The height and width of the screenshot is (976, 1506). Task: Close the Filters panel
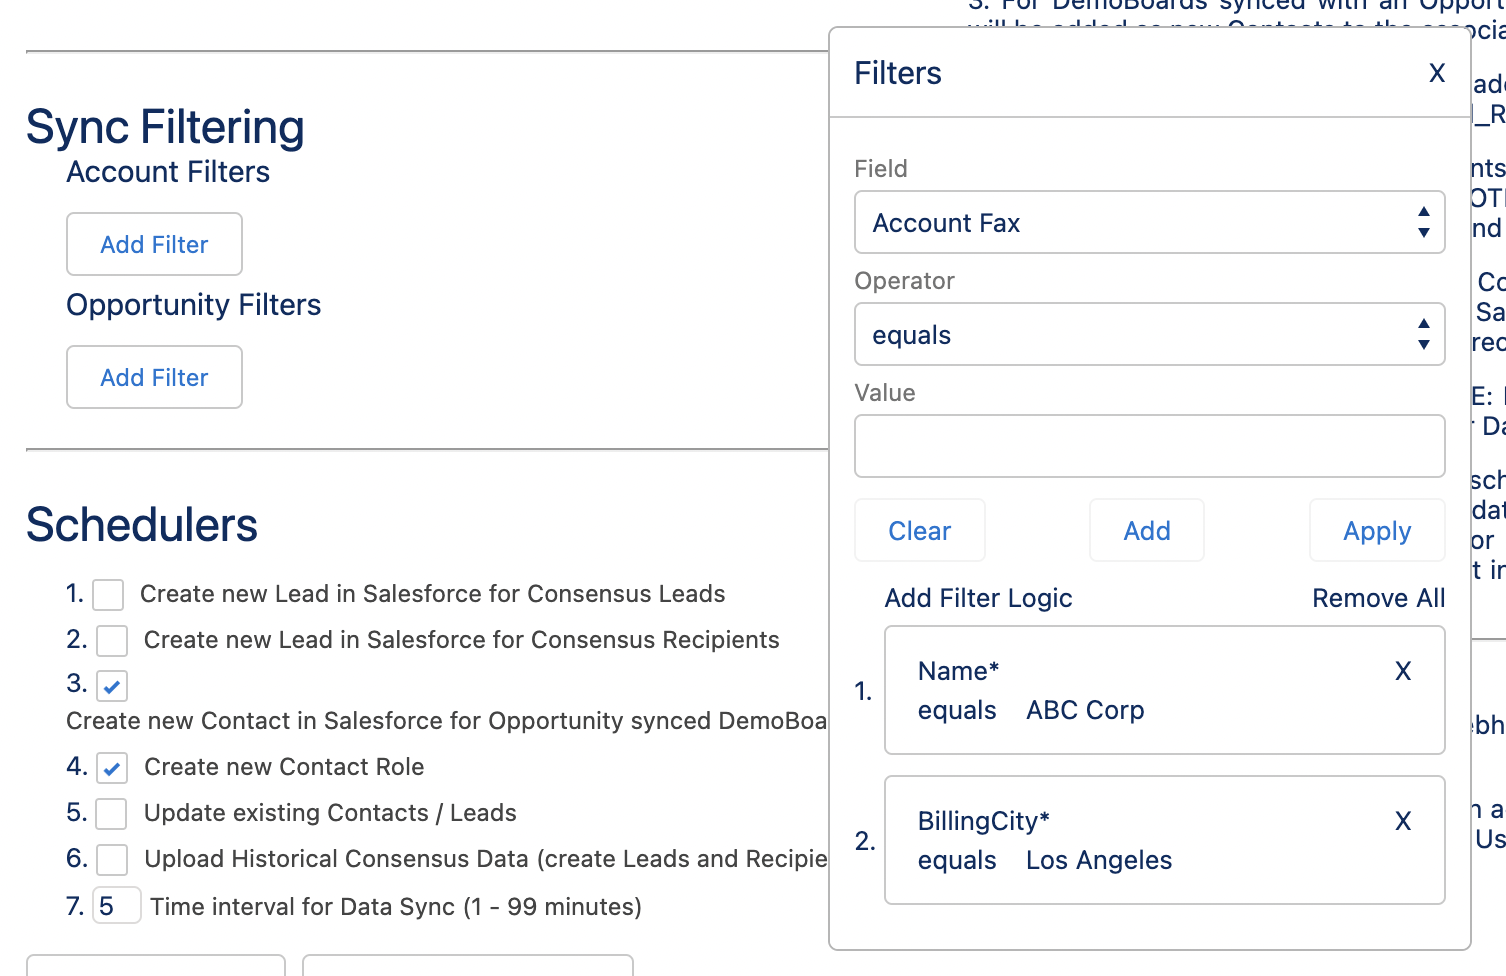pyautogui.click(x=1437, y=73)
